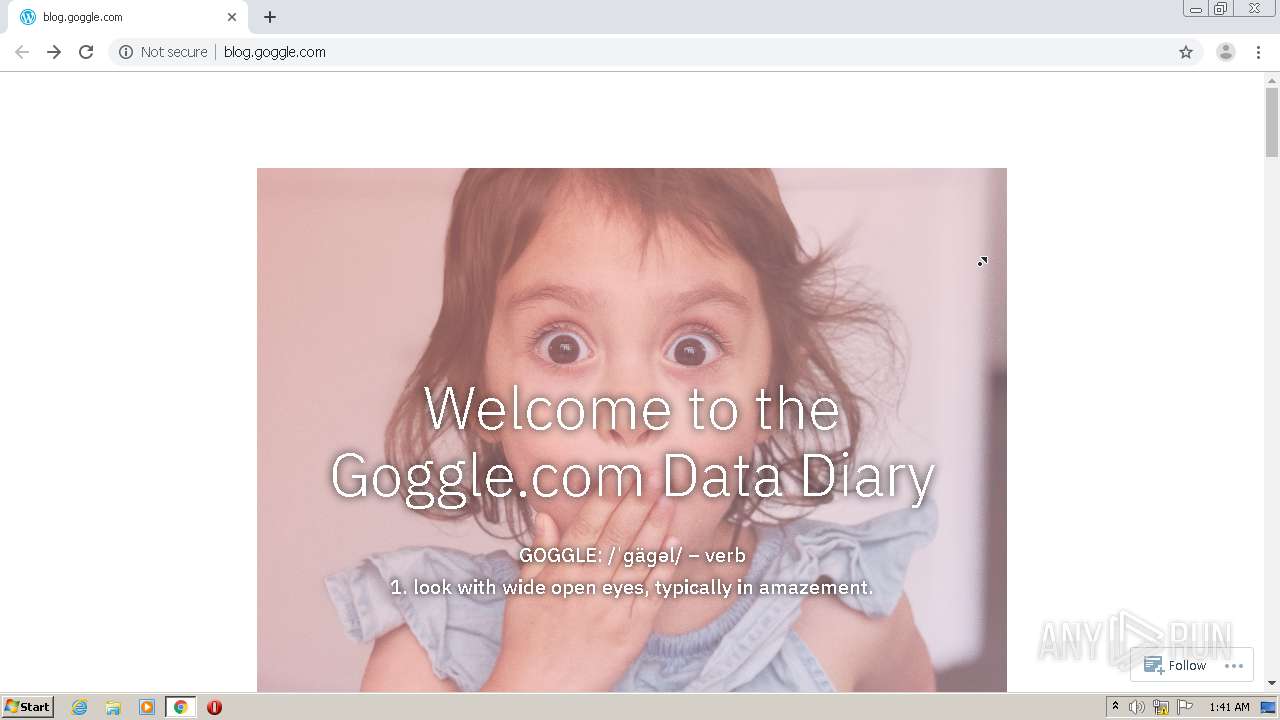Select the Chrome icon in the taskbar
Viewport: 1280px width, 720px height.
click(180, 707)
